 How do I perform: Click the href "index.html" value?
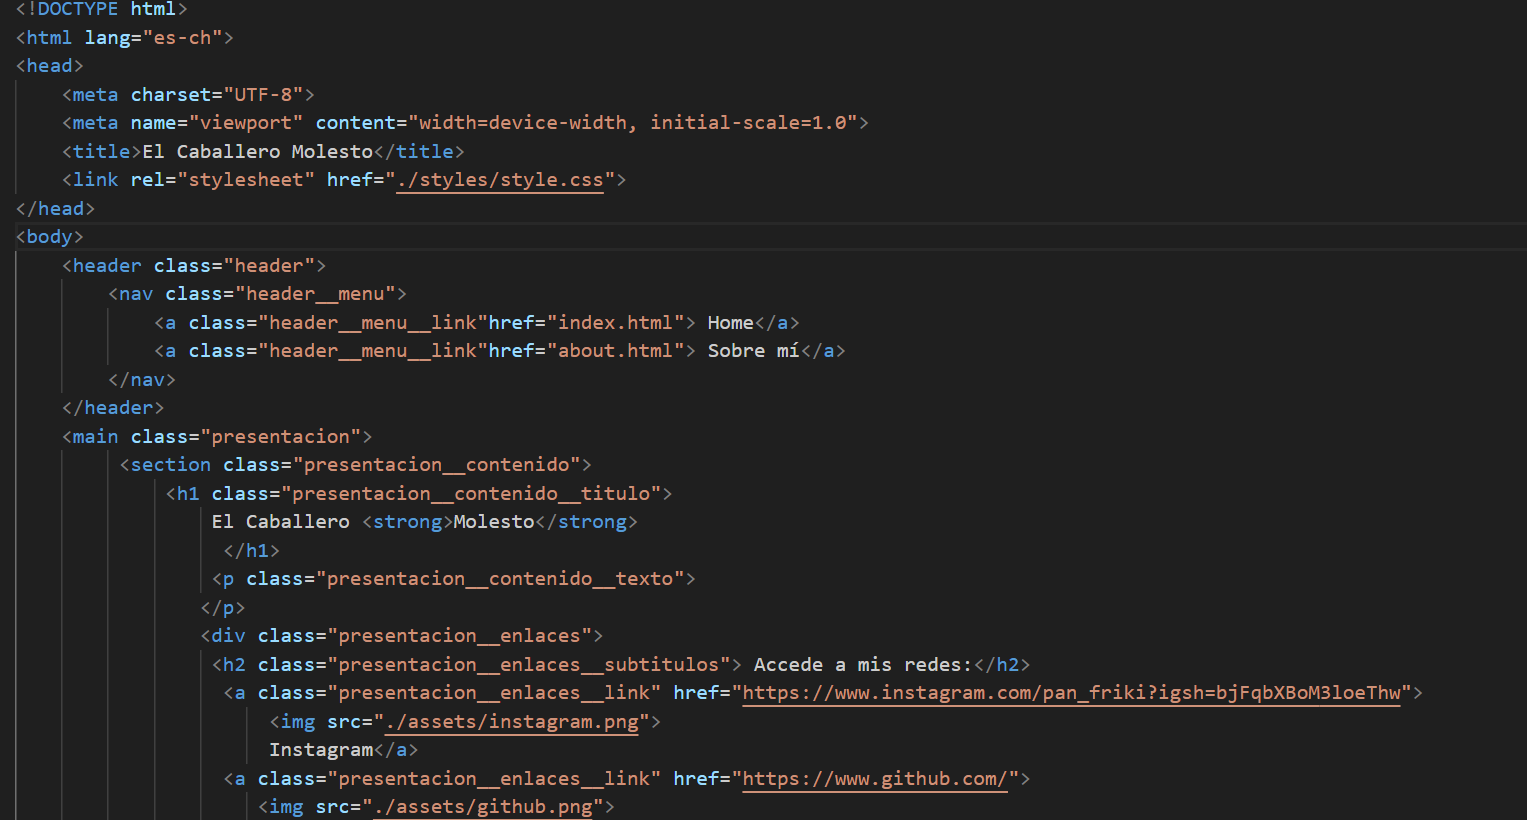pos(615,323)
